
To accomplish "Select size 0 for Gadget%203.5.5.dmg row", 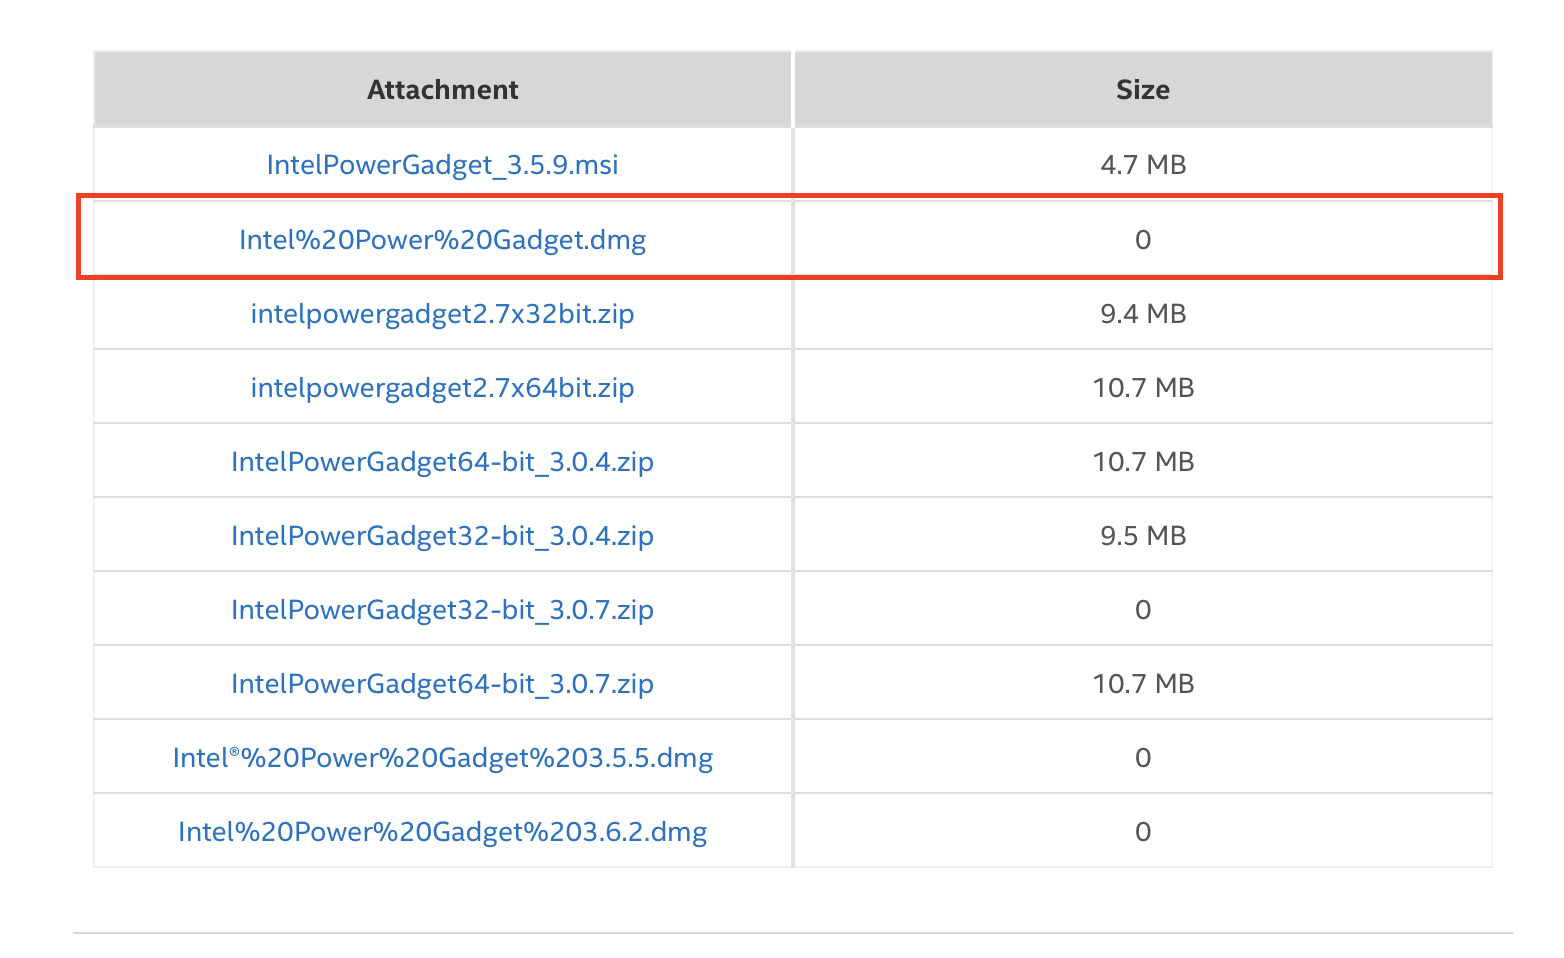I will click(x=1143, y=758).
